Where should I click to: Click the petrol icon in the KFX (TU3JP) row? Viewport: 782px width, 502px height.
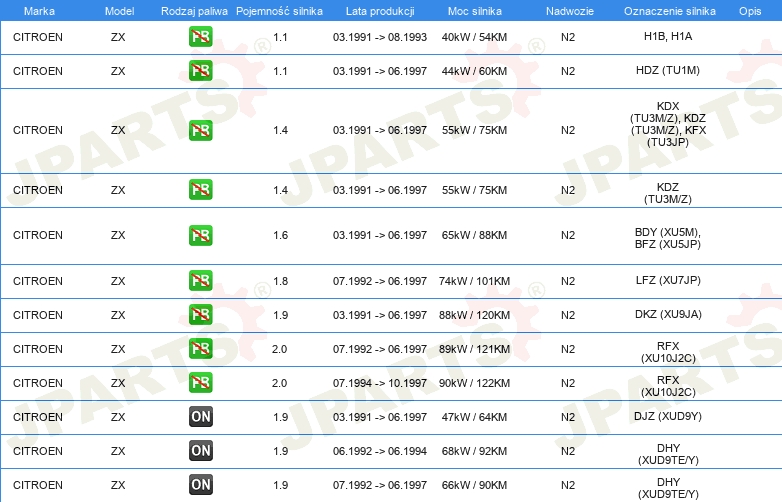point(200,130)
